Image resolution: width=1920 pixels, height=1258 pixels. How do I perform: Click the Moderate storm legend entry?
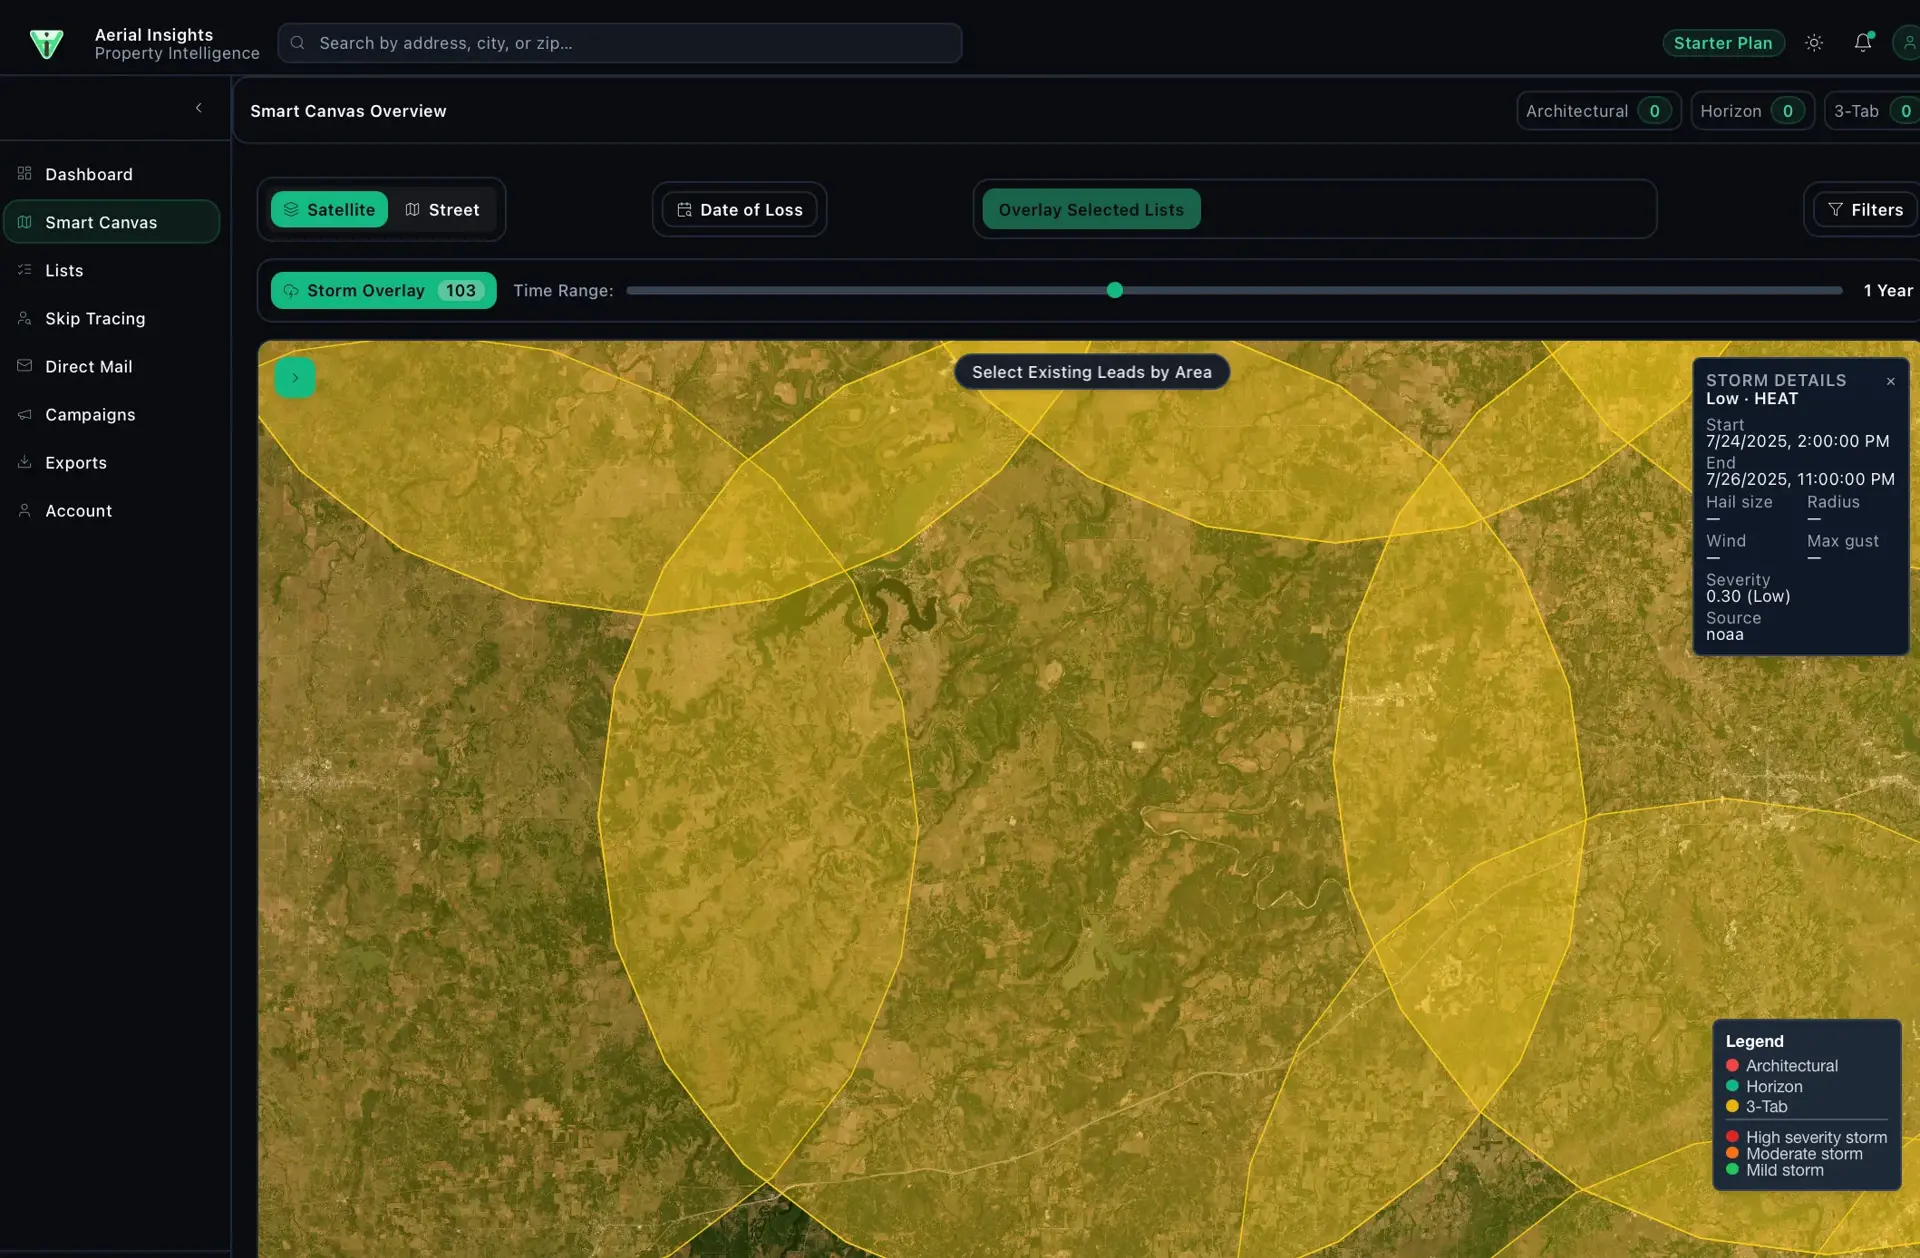[1794, 1153]
